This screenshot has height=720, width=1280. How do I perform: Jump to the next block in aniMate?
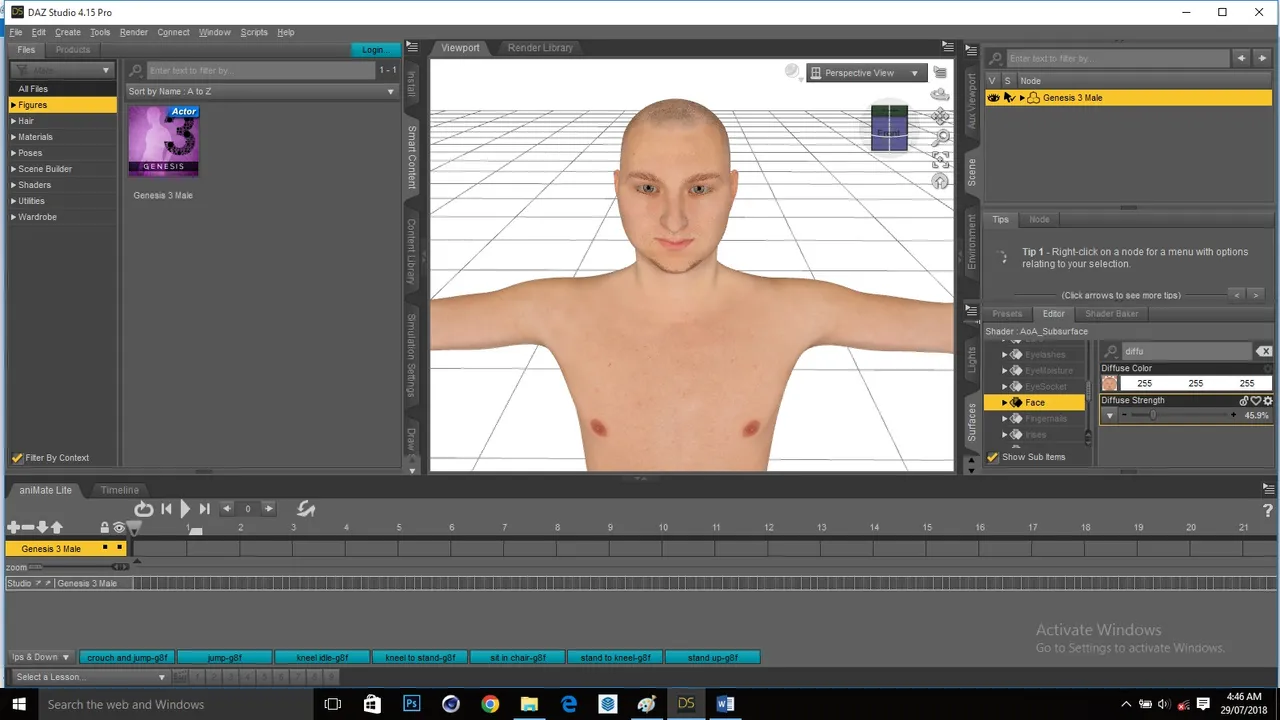[204, 509]
